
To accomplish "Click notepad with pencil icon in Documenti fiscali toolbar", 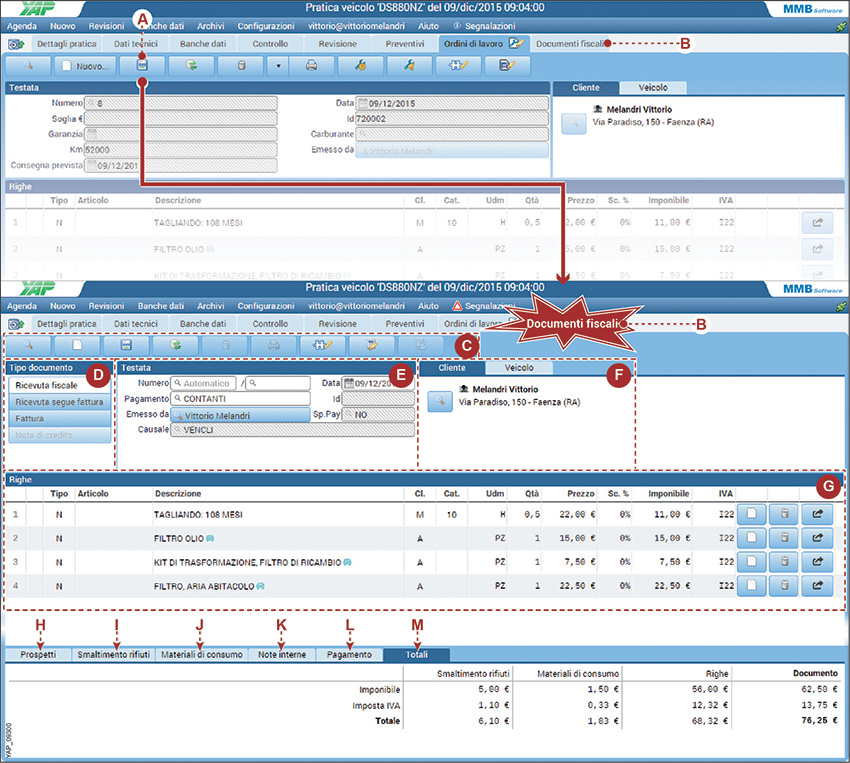I will coord(371,345).
